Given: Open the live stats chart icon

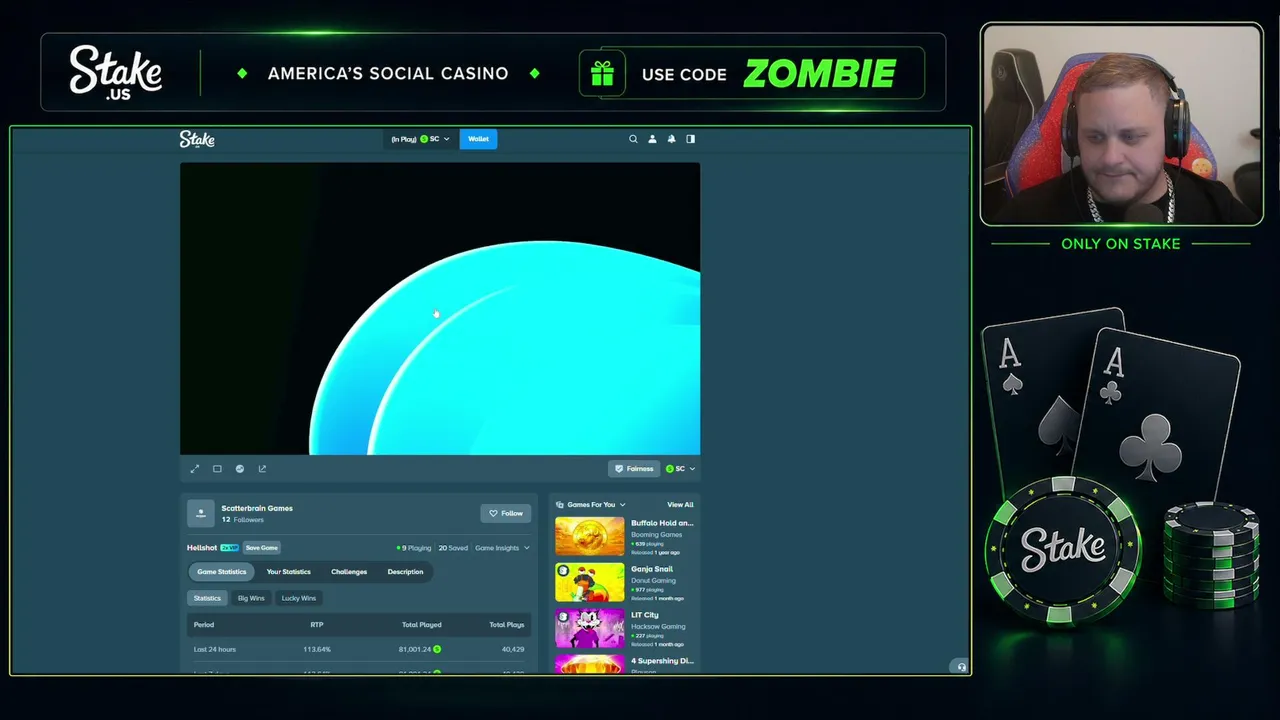Looking at the screenshot, I should tap(240, 468).
